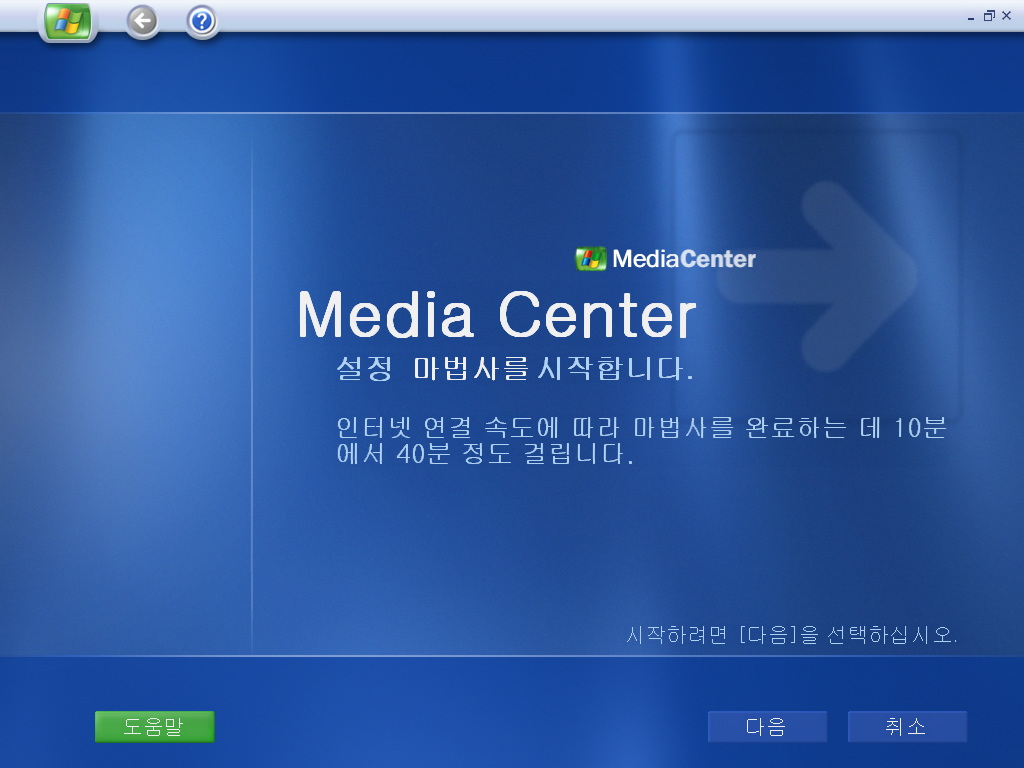Click the green 도움말 button
Image resolution: width=1024 pixels, height=768 pixels.
coord(154,726)
